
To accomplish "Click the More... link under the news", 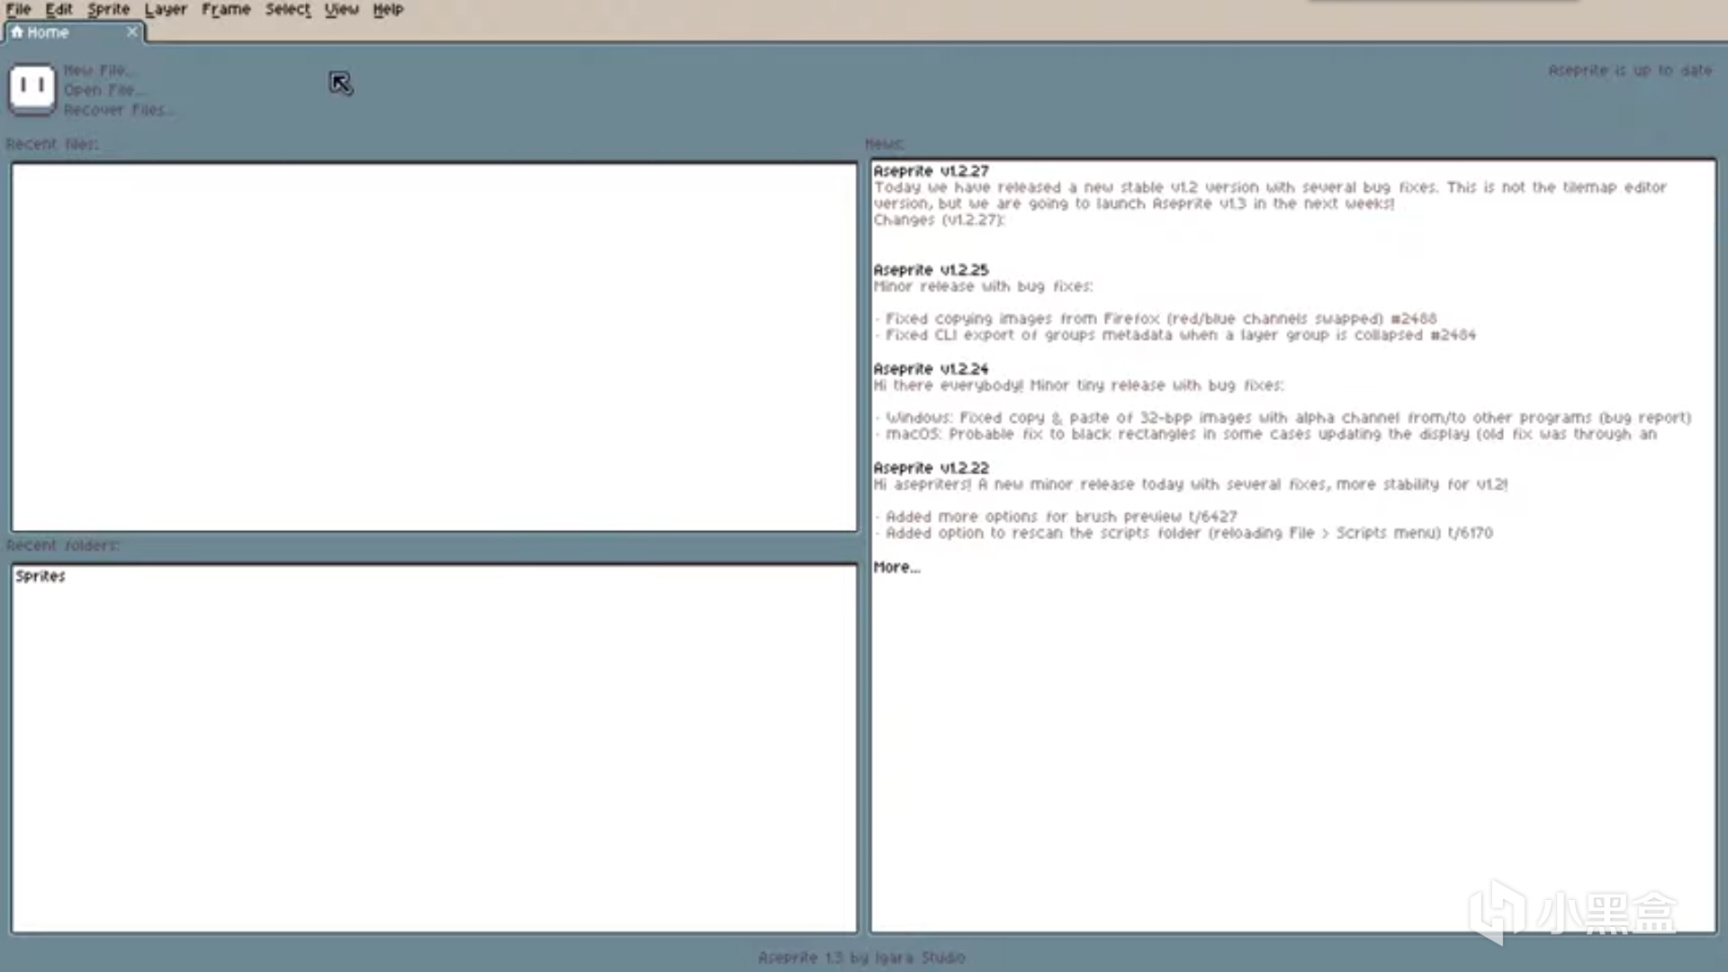I will pyautogui.click(x=896, y=567).
